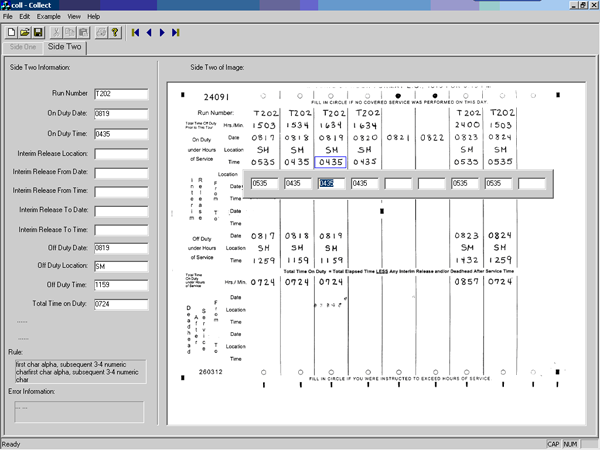Click the Interim Release From Time field
600x450 pixels.
(121, 192)
